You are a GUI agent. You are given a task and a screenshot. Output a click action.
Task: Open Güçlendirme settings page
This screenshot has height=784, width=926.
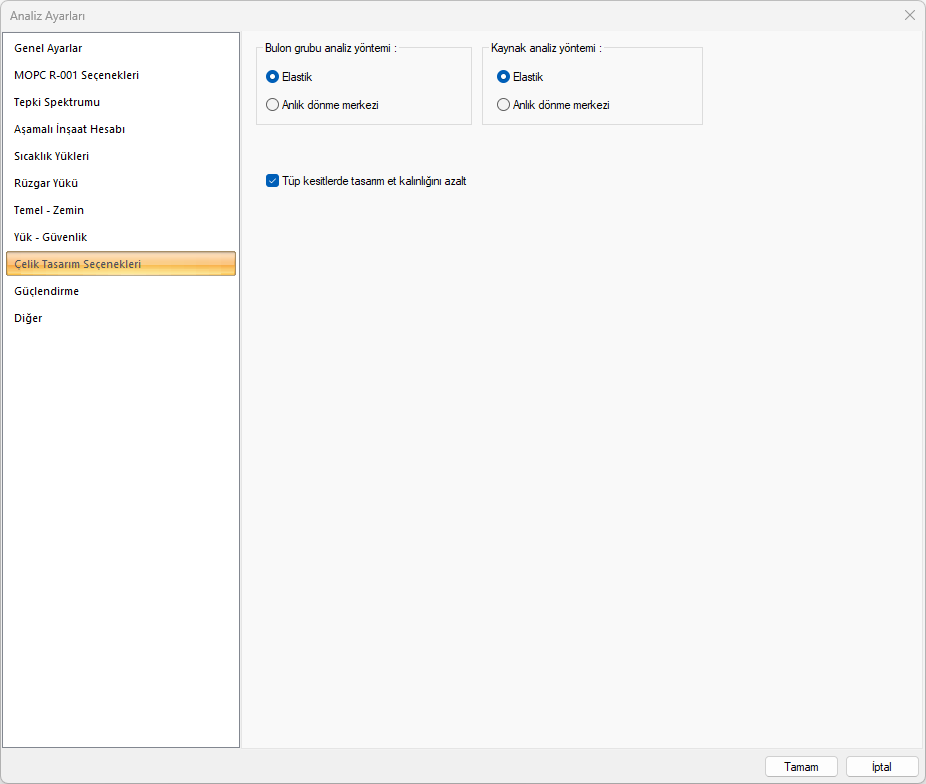pyautogui.click(x=47, y=291)
